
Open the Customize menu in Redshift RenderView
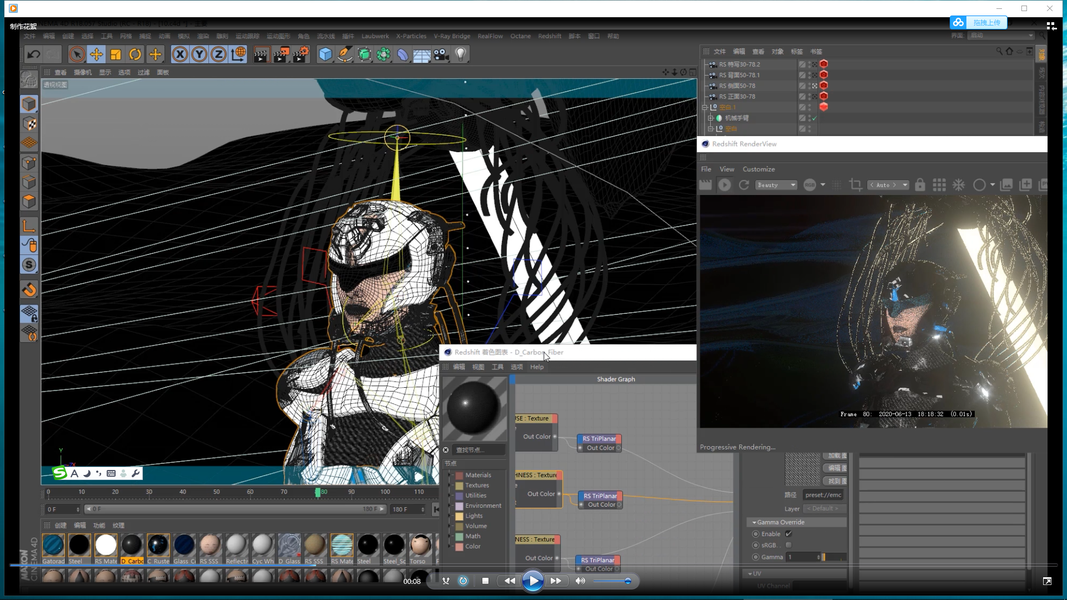pos(759,169)
